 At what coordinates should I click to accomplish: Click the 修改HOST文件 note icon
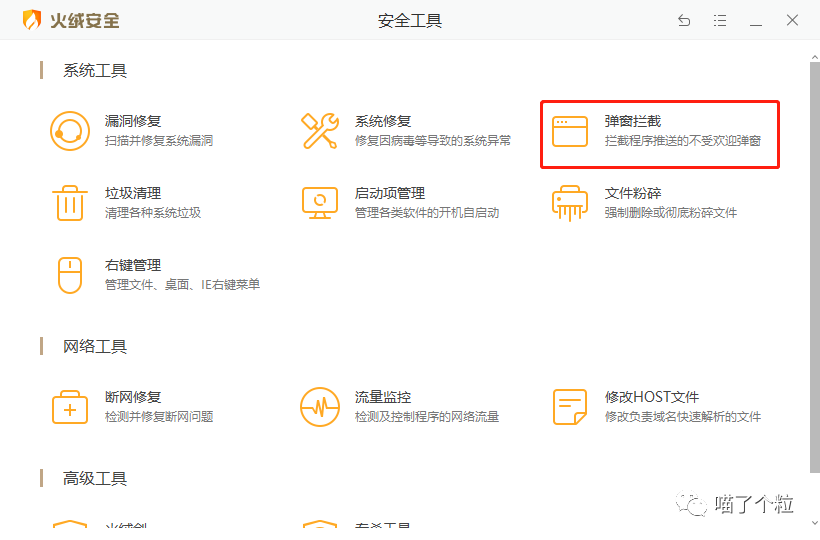(570, 407)
